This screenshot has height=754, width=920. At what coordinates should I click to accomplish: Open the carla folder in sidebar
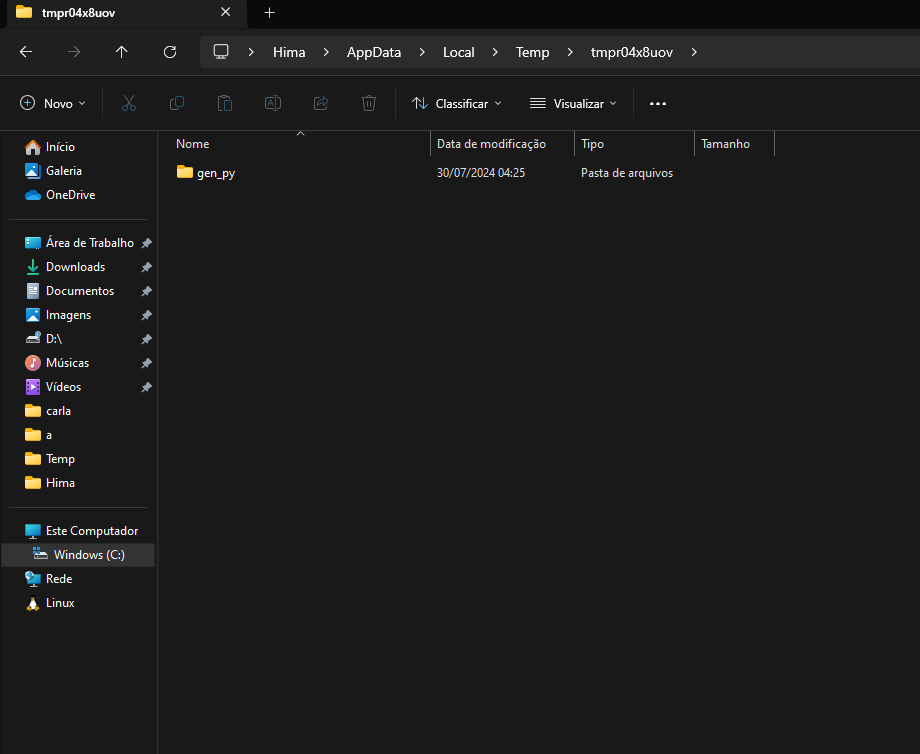tap(48, 411)
